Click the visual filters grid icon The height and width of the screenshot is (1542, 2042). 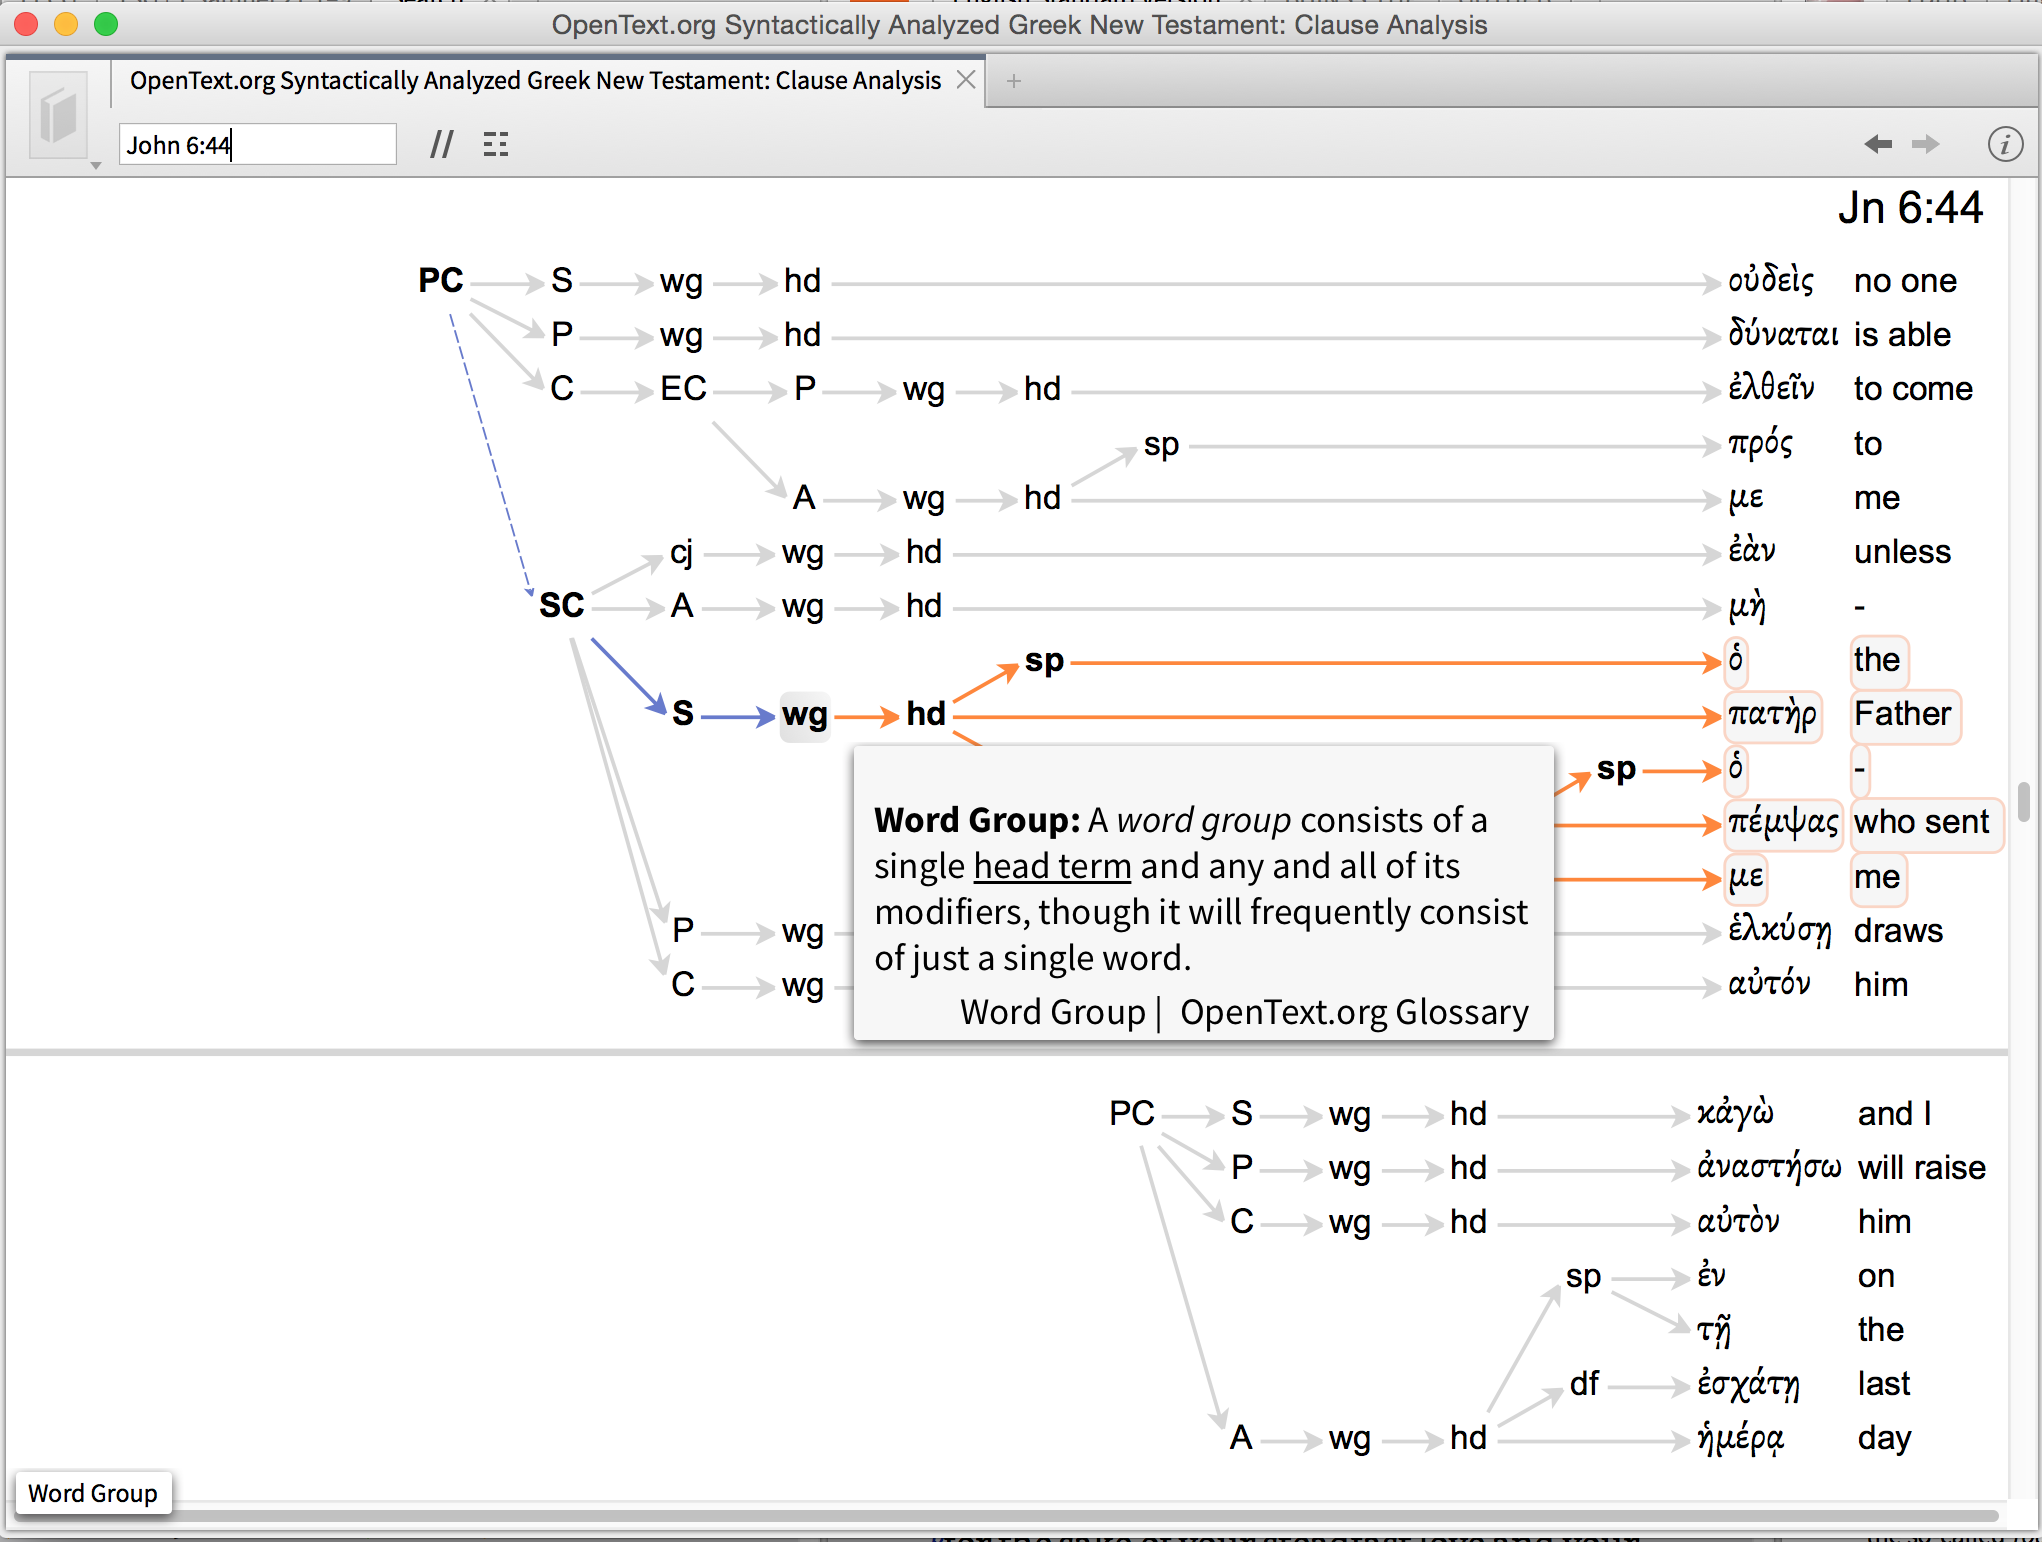[x=496, y=145]
